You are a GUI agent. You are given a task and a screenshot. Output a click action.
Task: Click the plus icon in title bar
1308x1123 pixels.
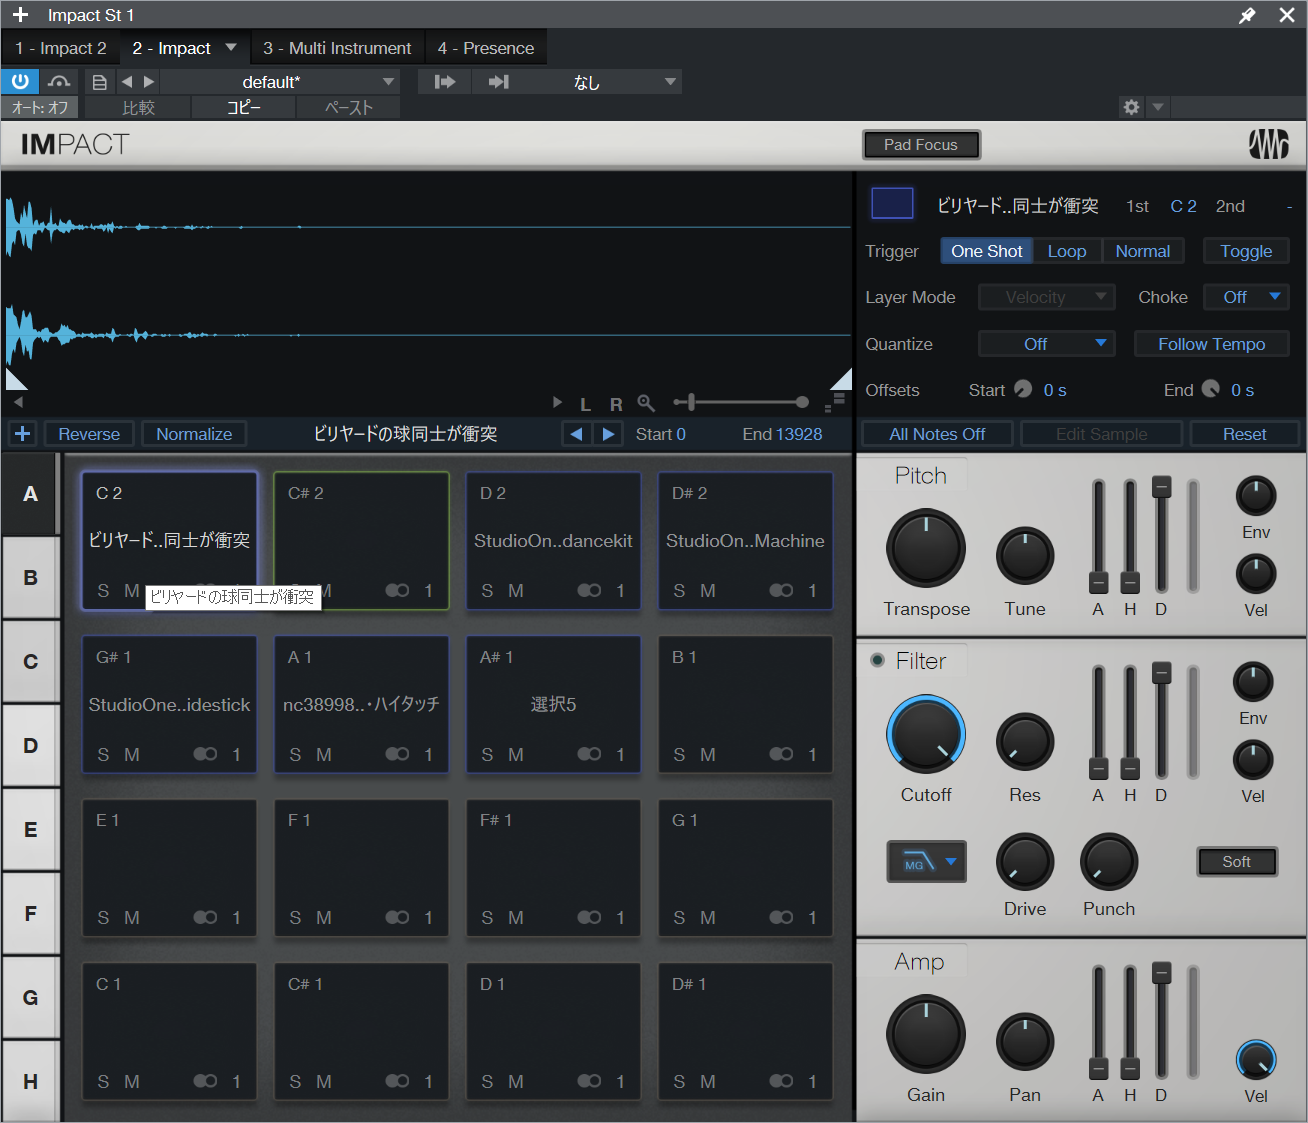click(x=20, y=15)
